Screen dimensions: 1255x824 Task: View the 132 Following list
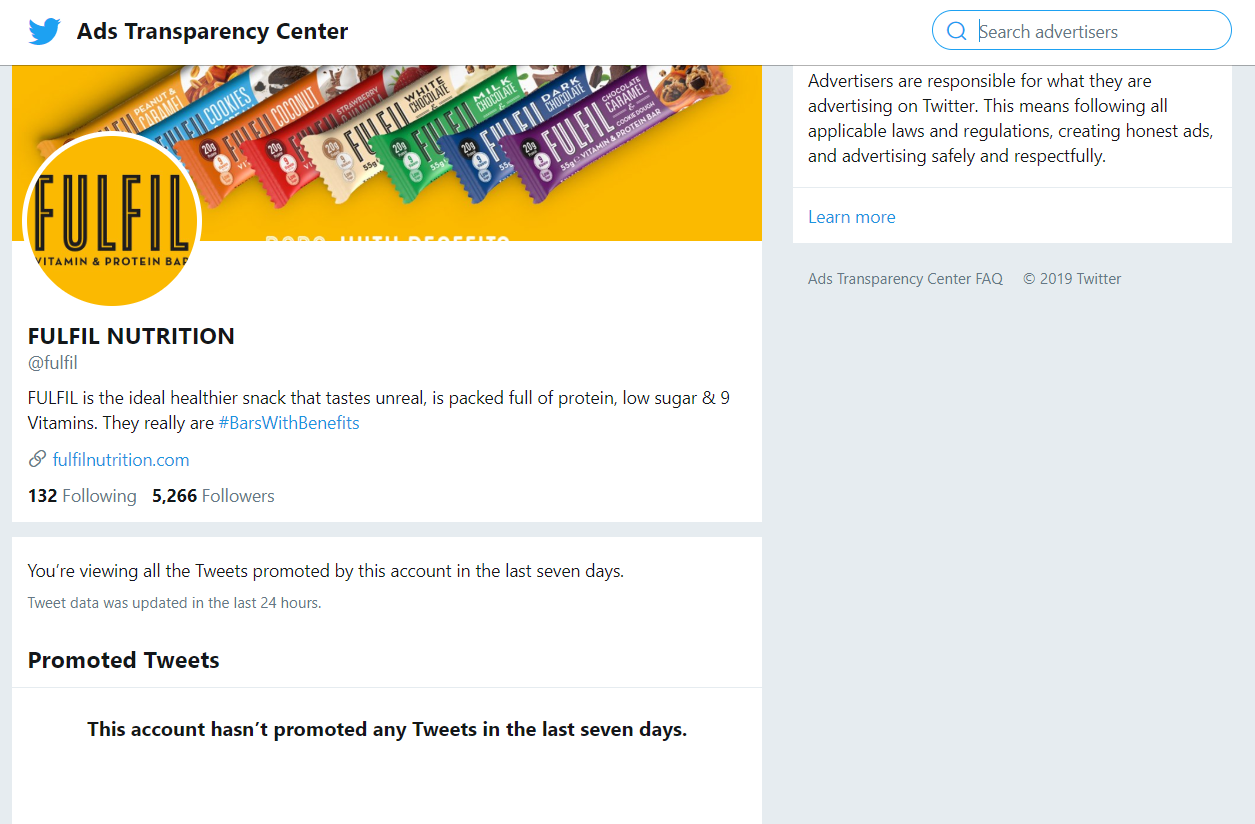click(82, 496)
